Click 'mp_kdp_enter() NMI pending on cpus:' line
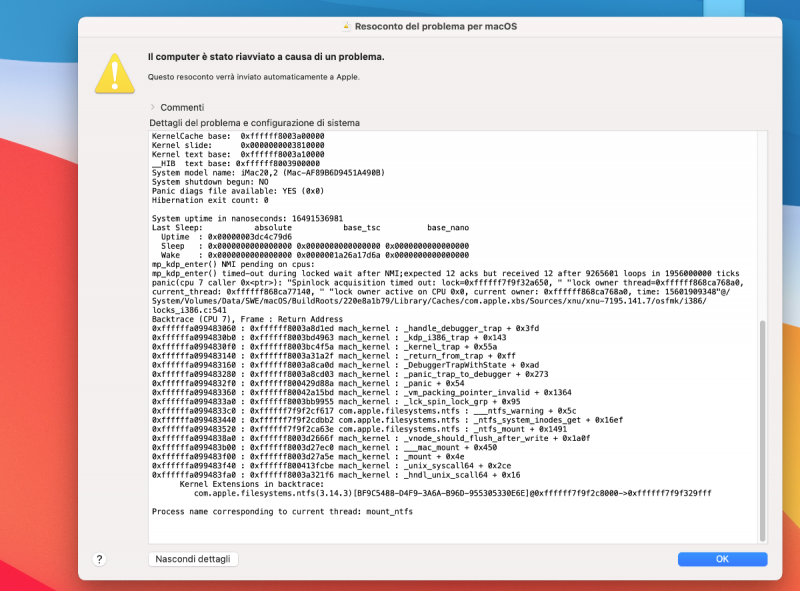Viewport: 800px width, 591px height. pos(233,264)
